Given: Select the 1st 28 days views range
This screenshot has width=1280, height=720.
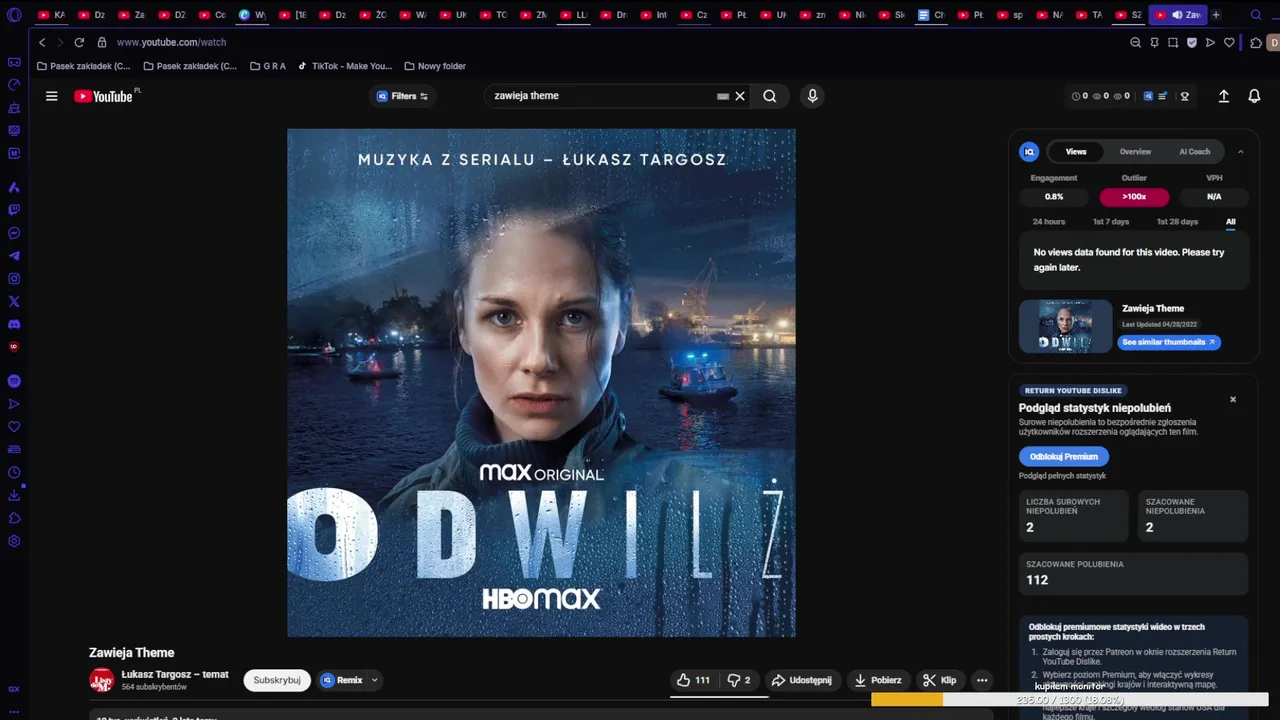Looking at the screenshot, I should coord(1177,222).
